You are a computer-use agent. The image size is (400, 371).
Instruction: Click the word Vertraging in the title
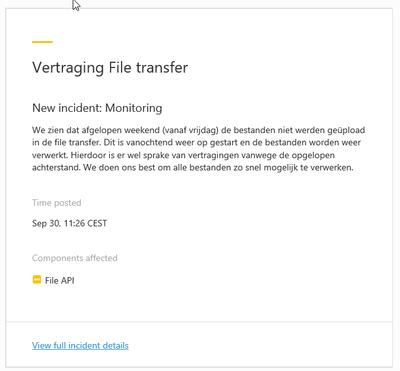[68, 68]
